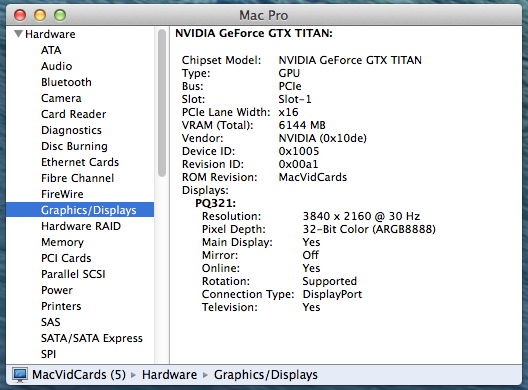Viewport: 528px width, 390px height.
Task: Choose Camera from the sidebar
Action: click(x=61, y=98)
